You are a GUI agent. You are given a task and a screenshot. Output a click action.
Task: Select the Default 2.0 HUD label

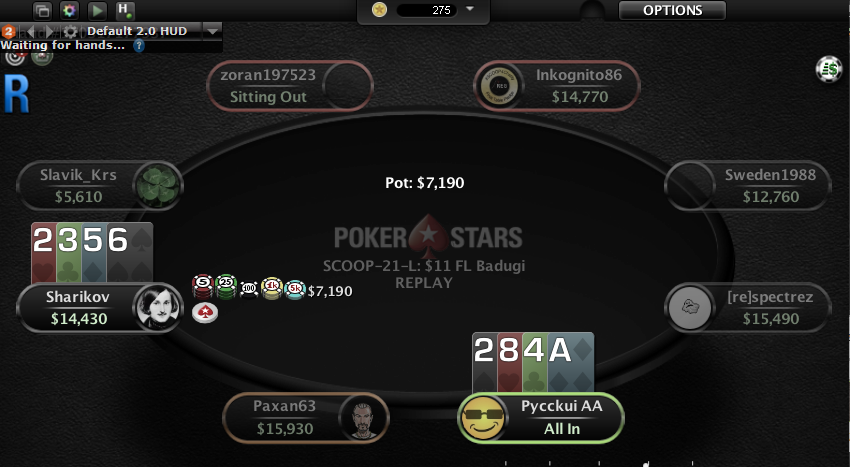[137, 31]
